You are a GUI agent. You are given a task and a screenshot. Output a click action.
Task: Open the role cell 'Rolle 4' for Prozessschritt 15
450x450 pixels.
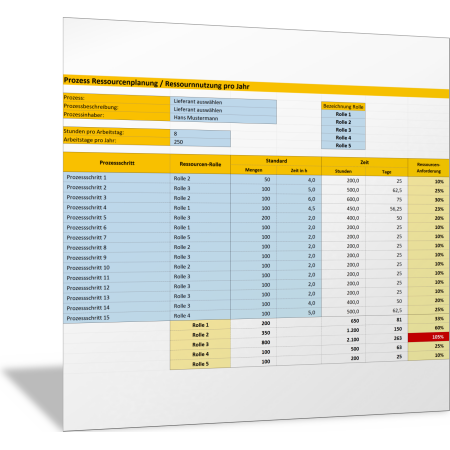(200, 316)
